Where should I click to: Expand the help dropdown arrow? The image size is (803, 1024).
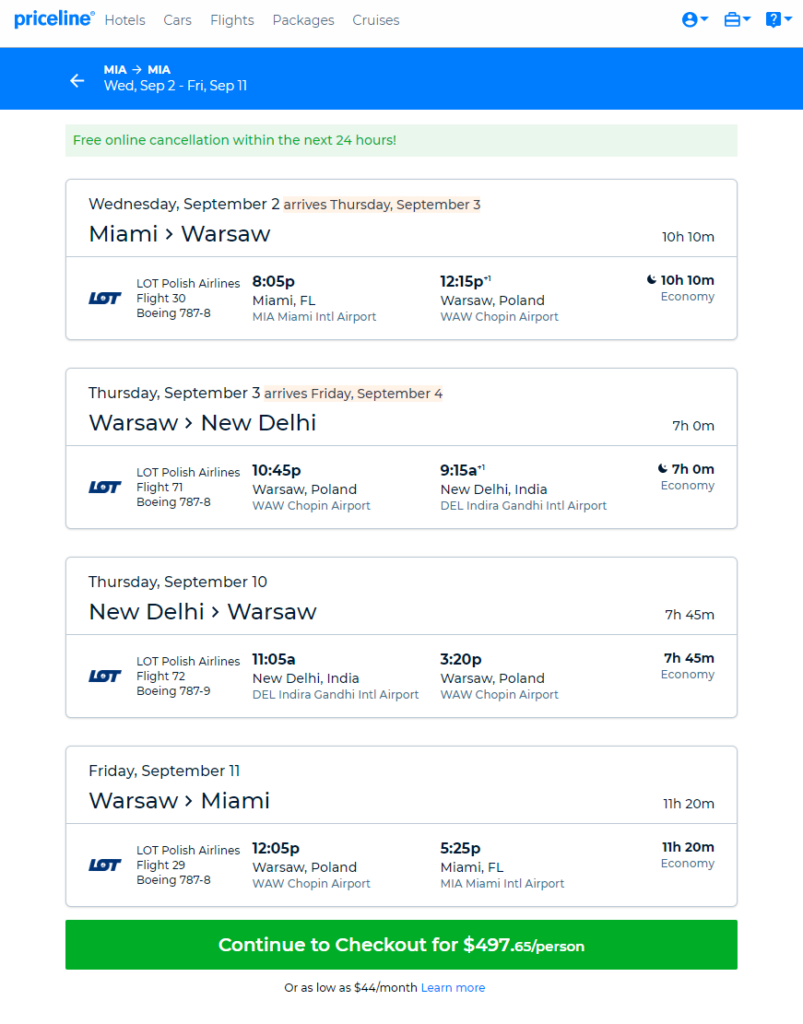coord(788,20)
